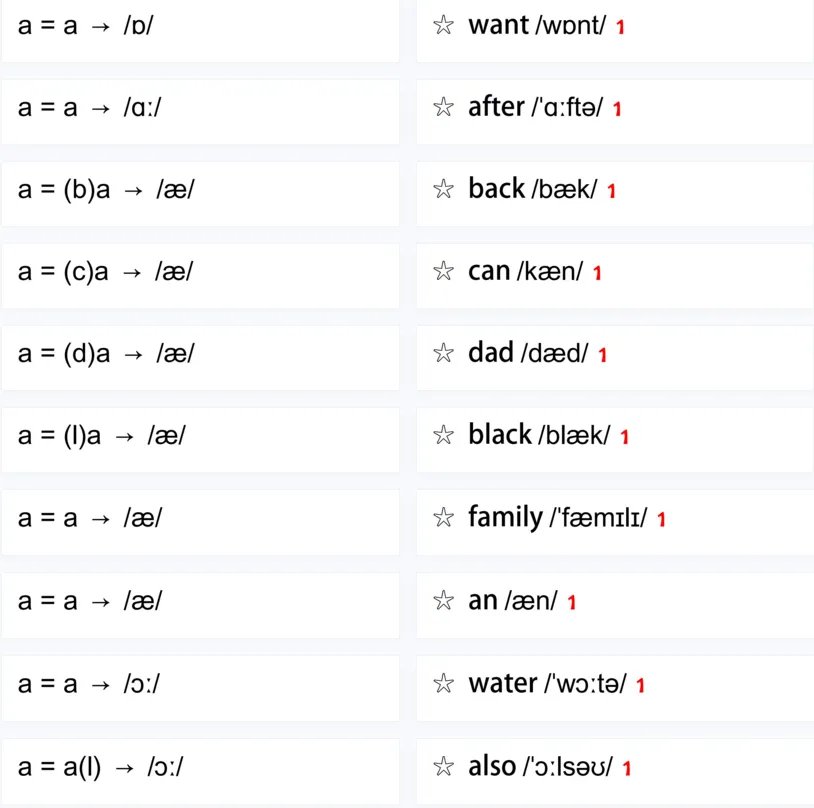Click red count 1 beside 'after'
814x808 pixels.
click(617, 109)
